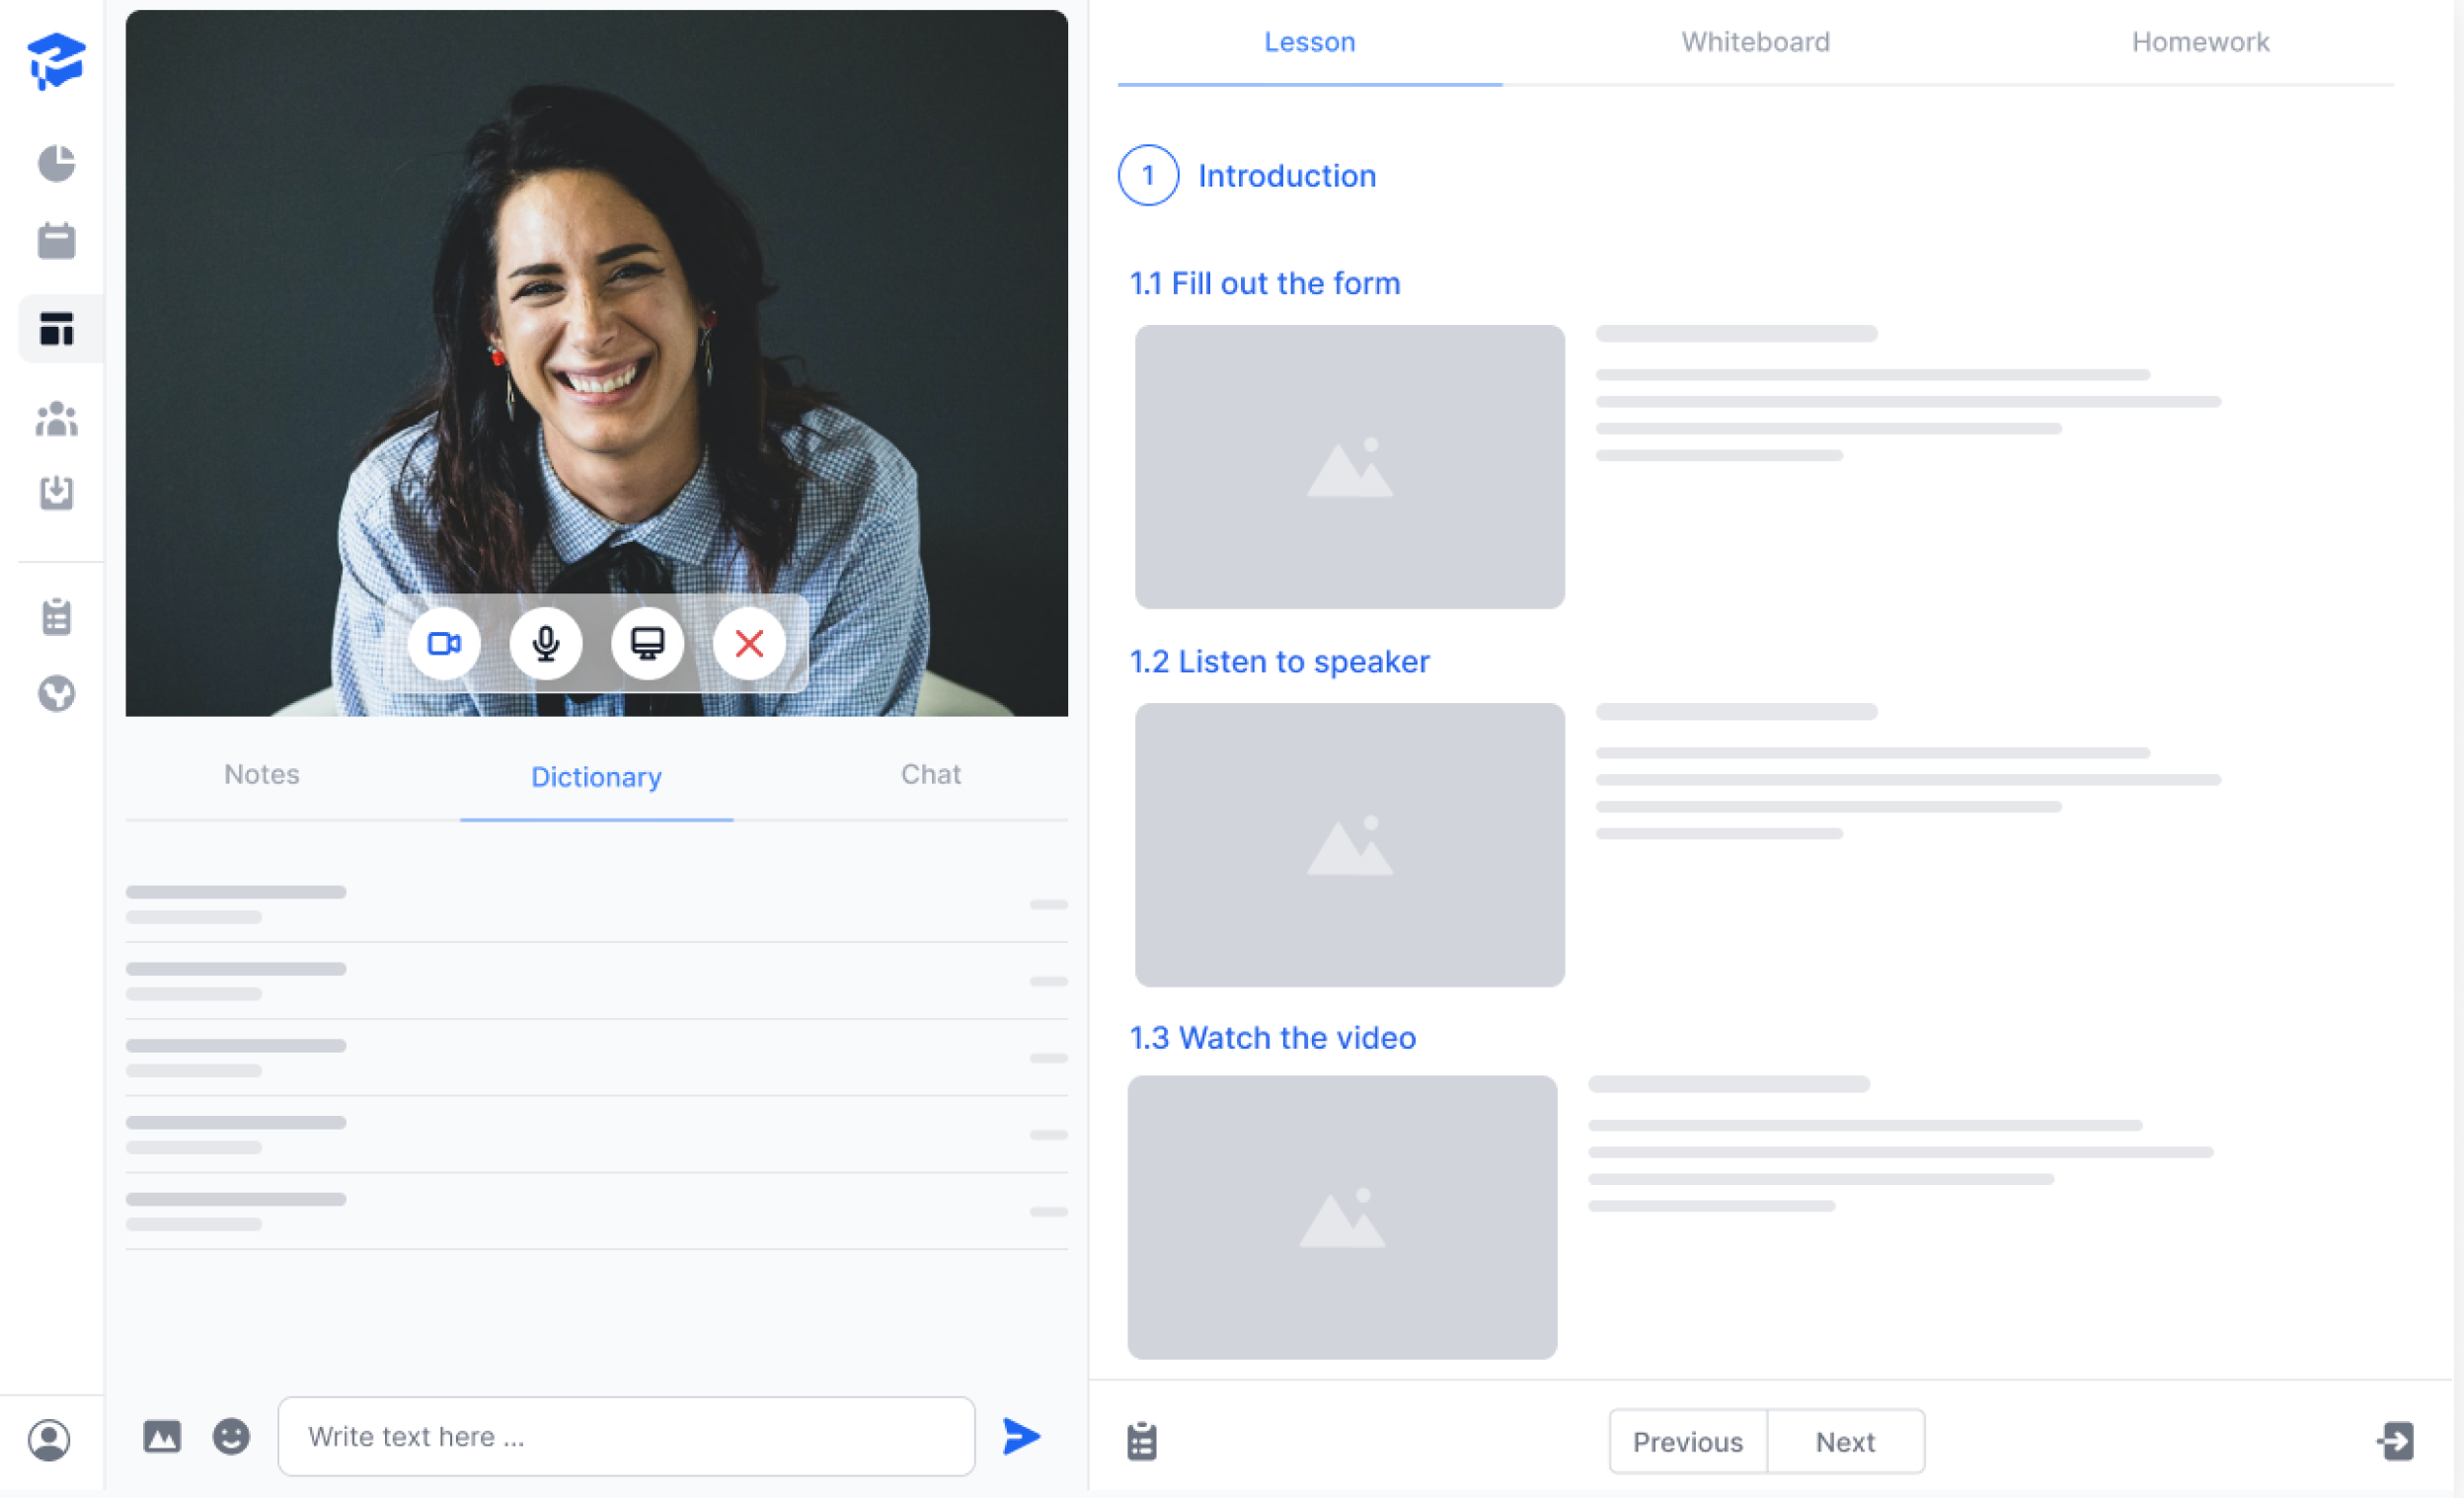Open the group of people icon

(56, 418)
